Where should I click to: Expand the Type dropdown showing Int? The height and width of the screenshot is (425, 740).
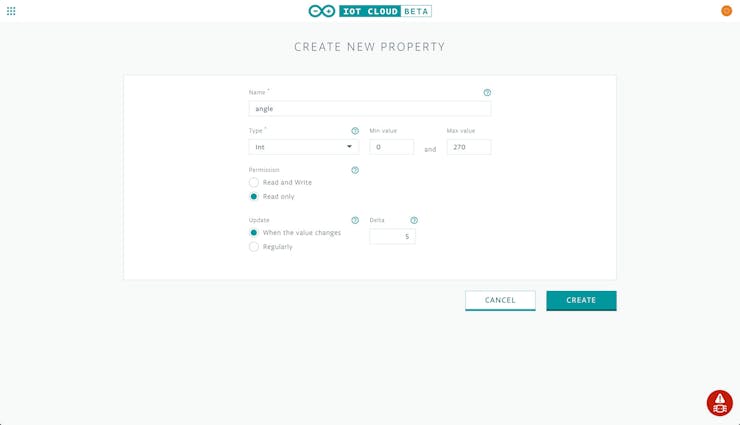[x=303, y=147]
